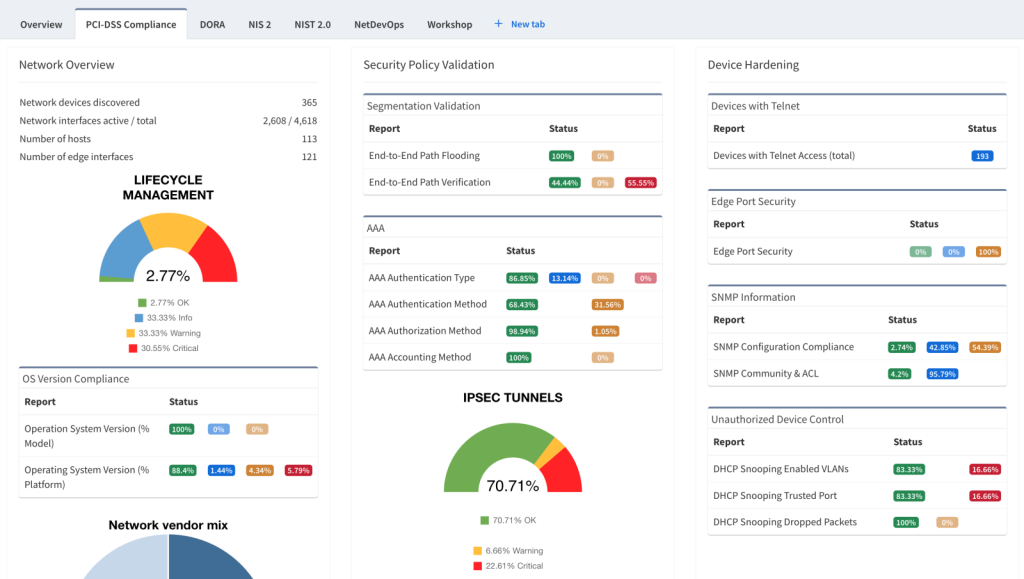1024x579 pixels.
Task: Click the blue 33.33% Info legend swatch
Action: coord(139,318)
